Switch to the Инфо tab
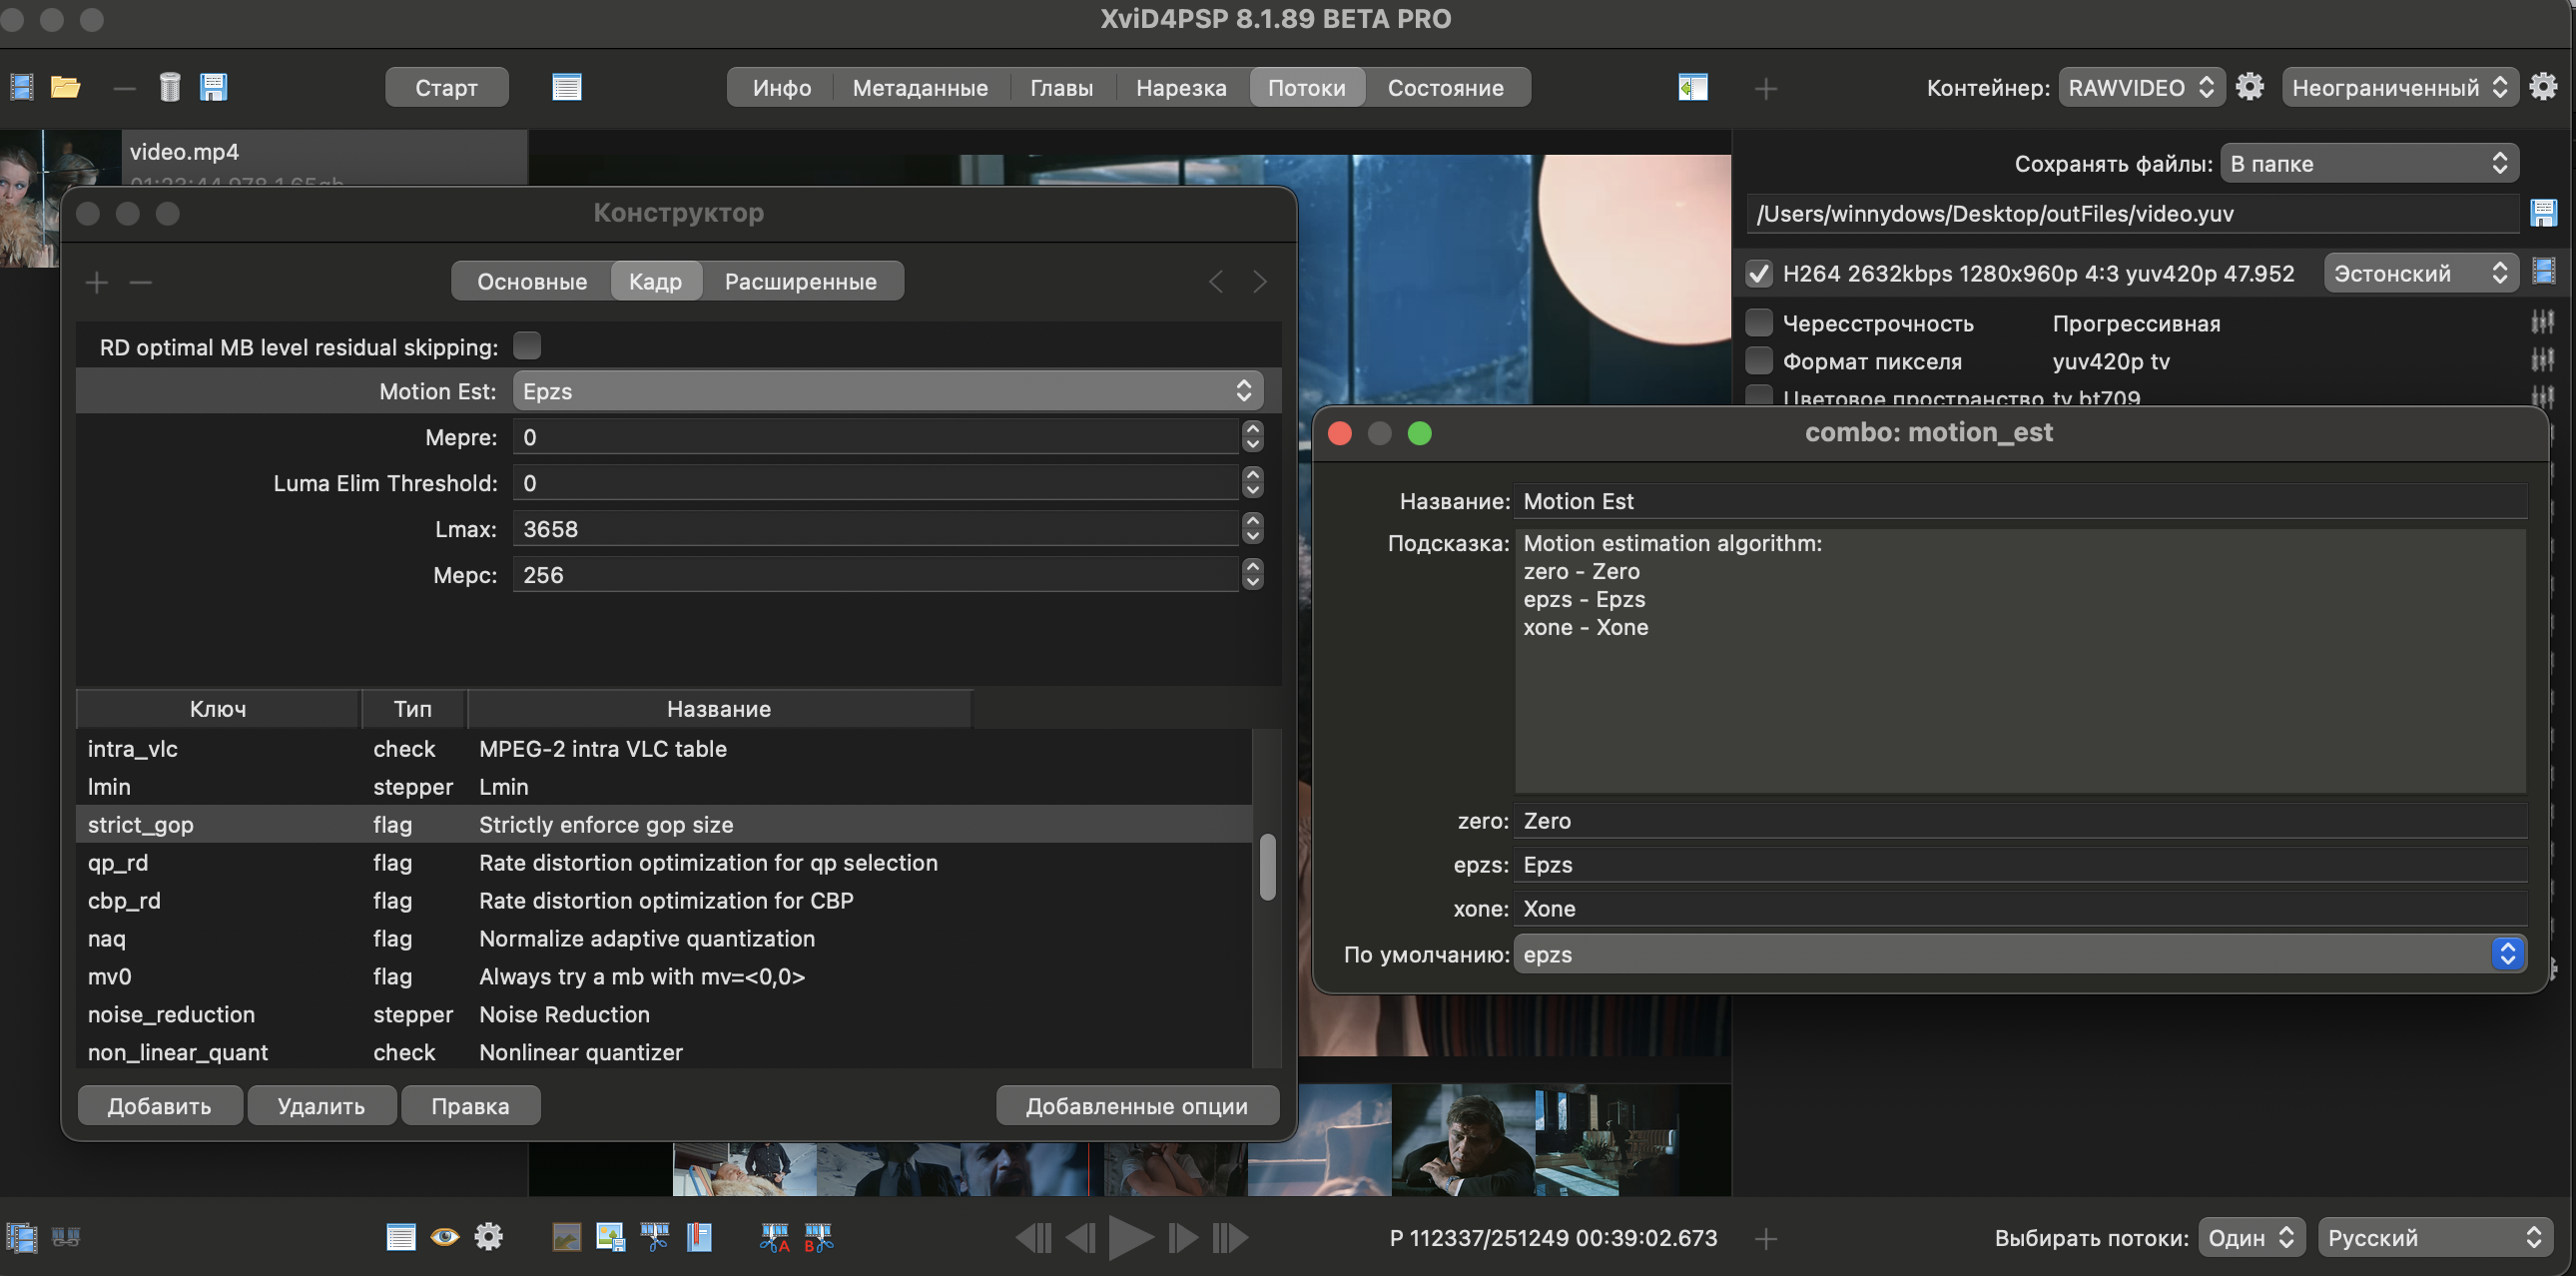 point(782,87)
